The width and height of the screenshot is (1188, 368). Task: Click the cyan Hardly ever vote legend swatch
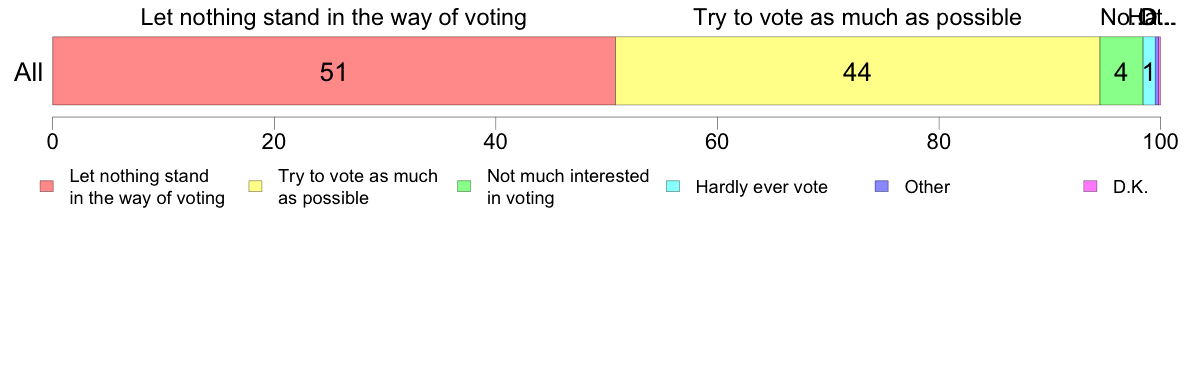pyautogui.click(x=674, y=187)
